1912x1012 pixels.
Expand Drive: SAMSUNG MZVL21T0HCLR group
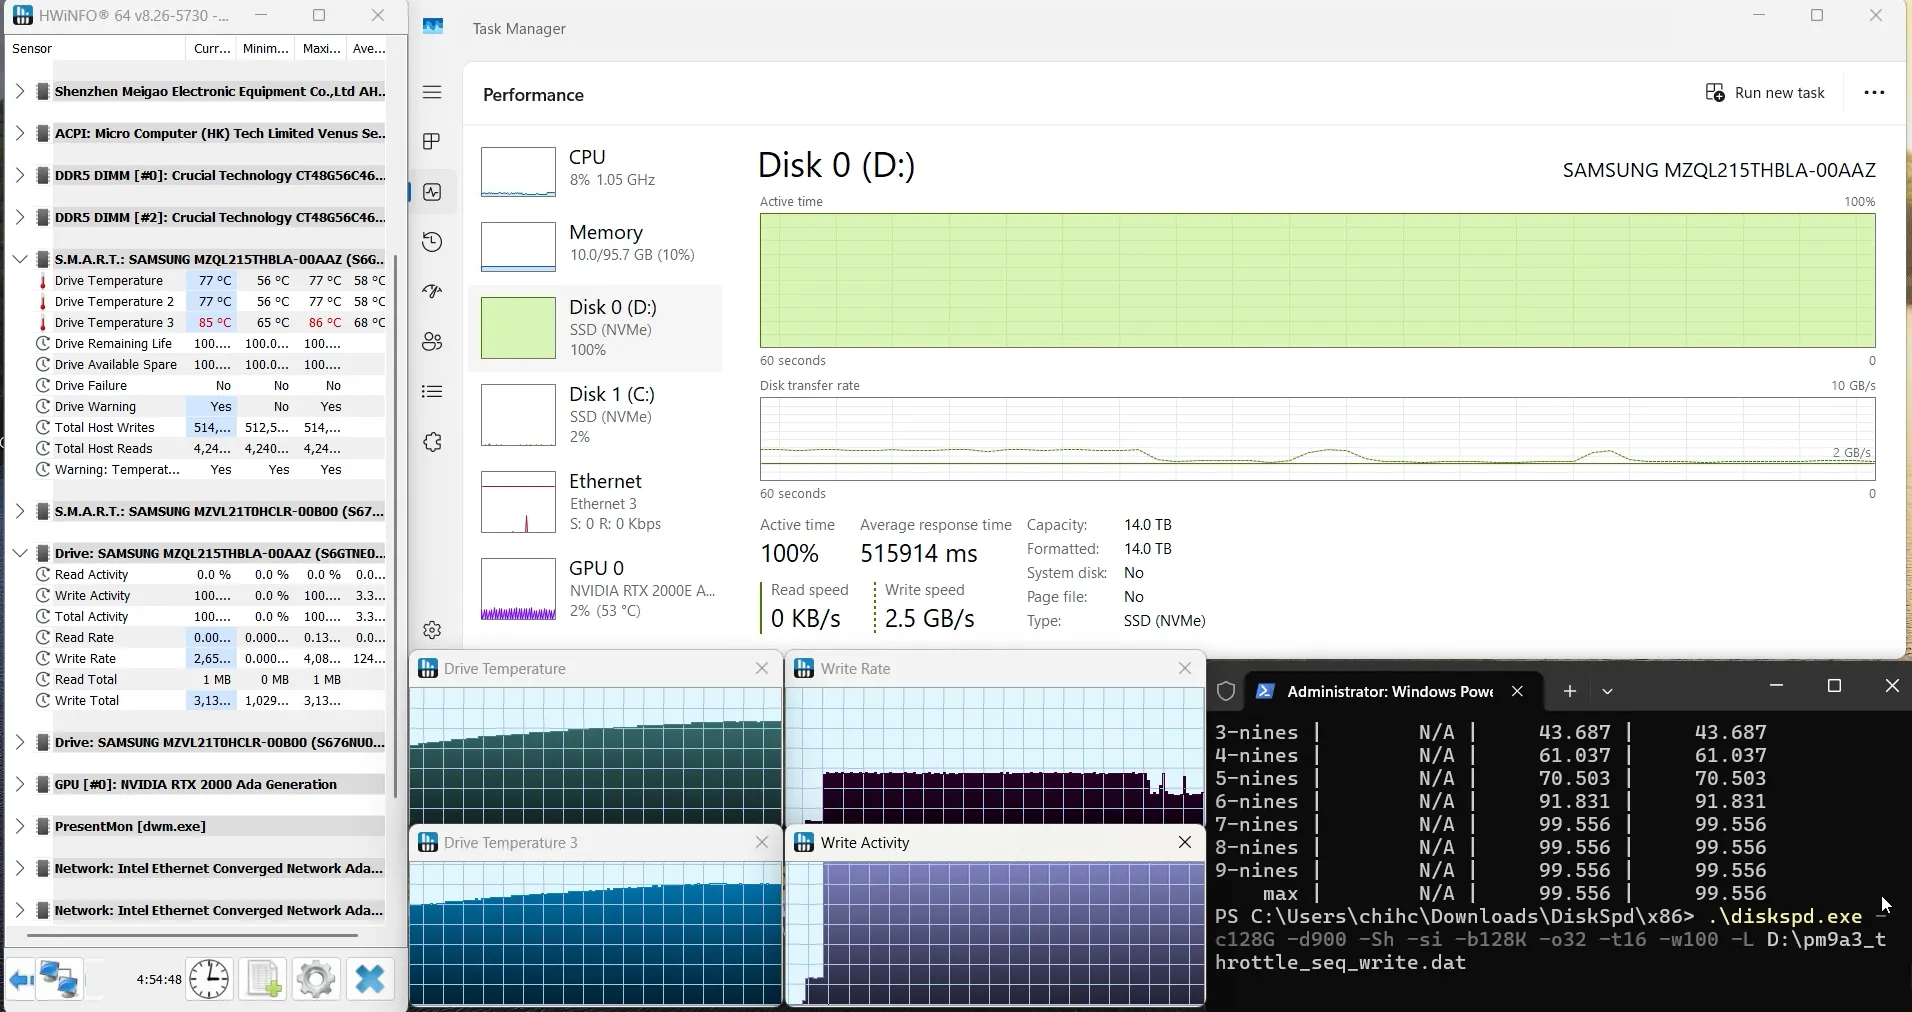[x=19, y=742]
